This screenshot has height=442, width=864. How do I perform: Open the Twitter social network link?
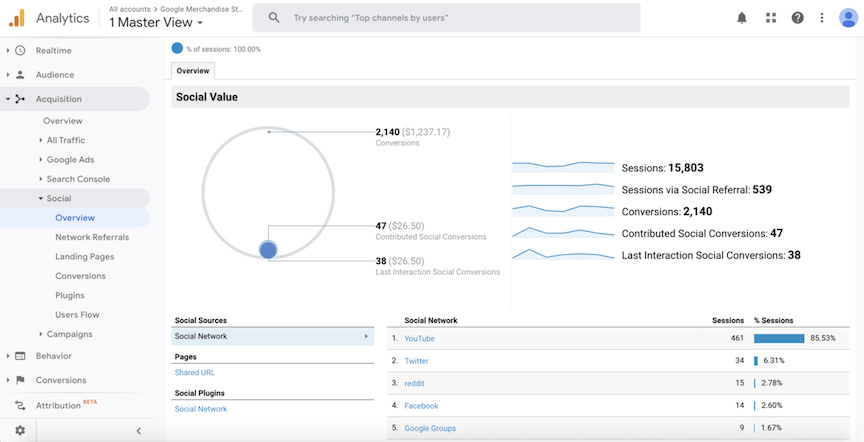pyautogui.click(x=417, y=361)
